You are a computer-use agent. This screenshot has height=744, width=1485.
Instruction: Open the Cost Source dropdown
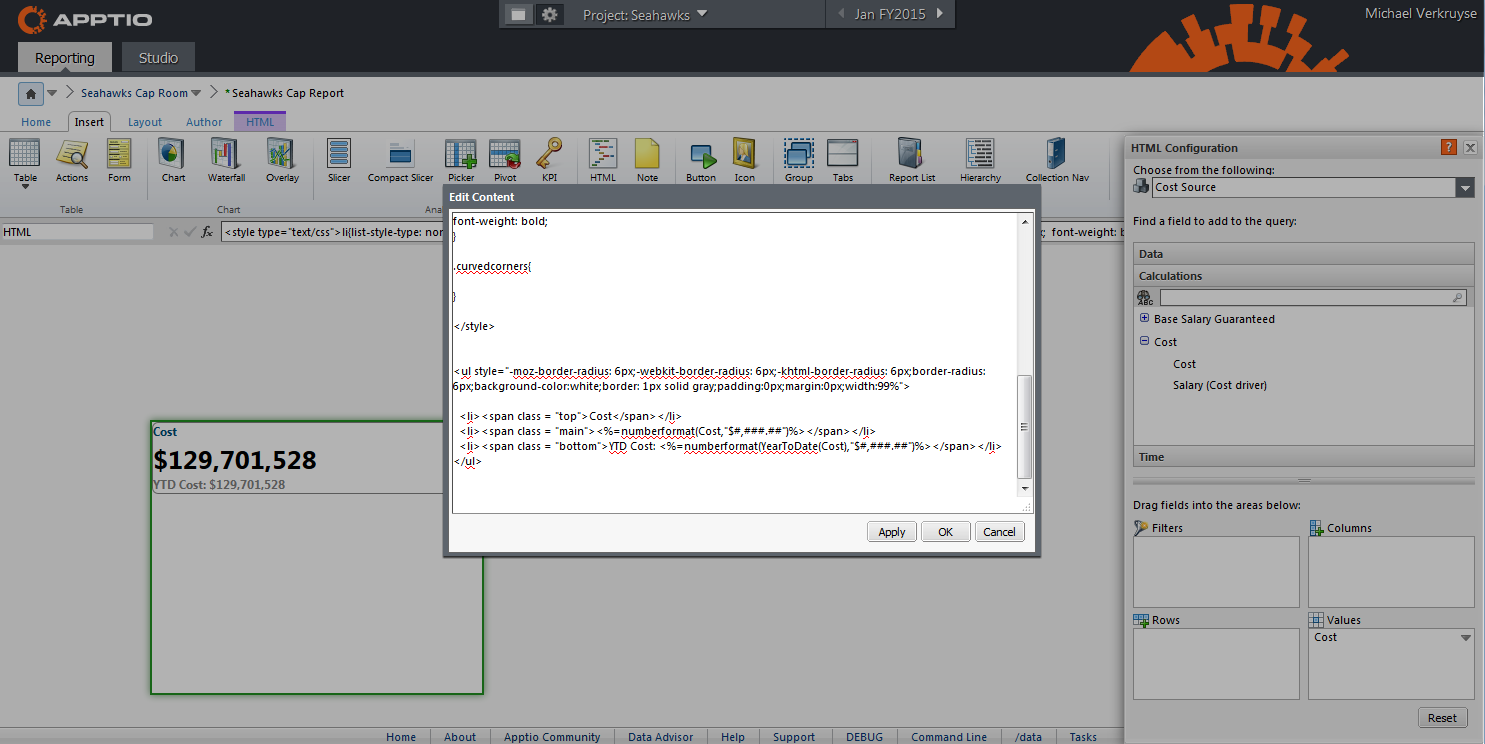(1465, 187)
